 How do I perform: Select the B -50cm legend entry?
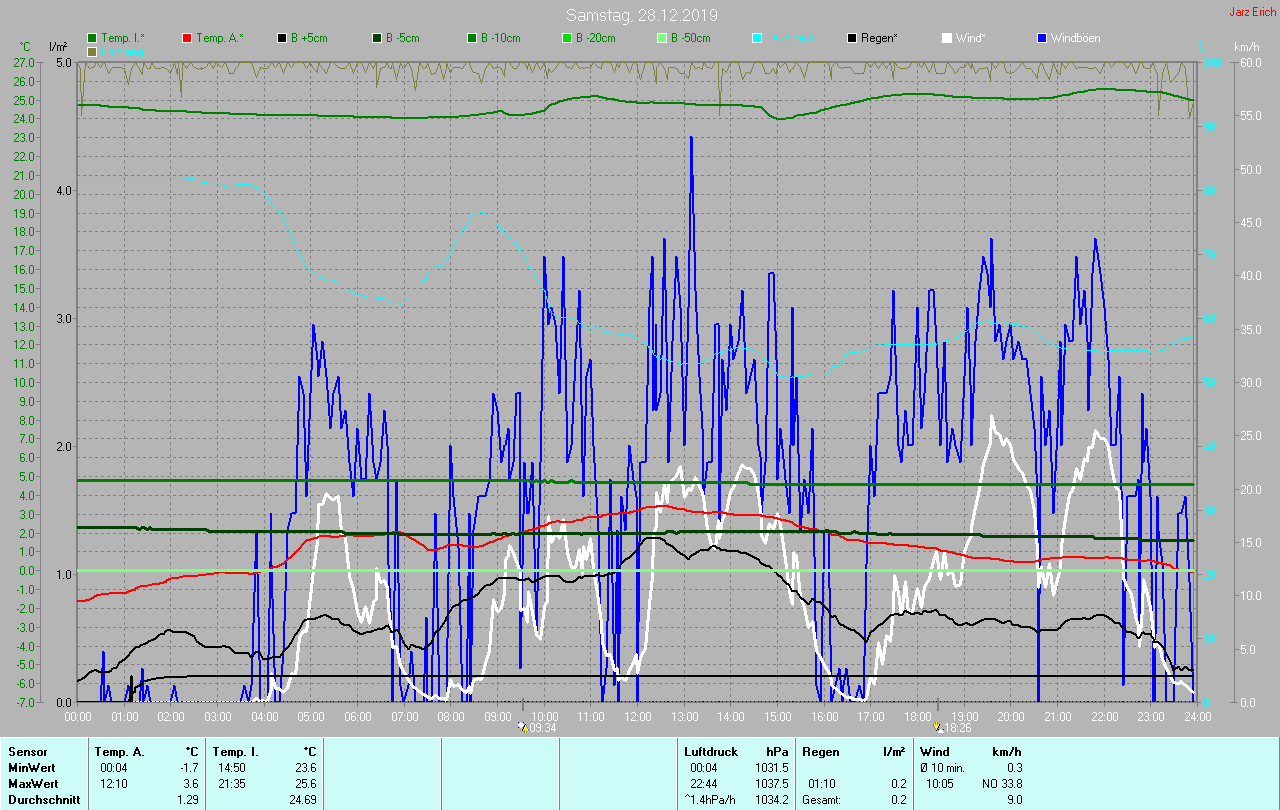(x=690, y=38)
